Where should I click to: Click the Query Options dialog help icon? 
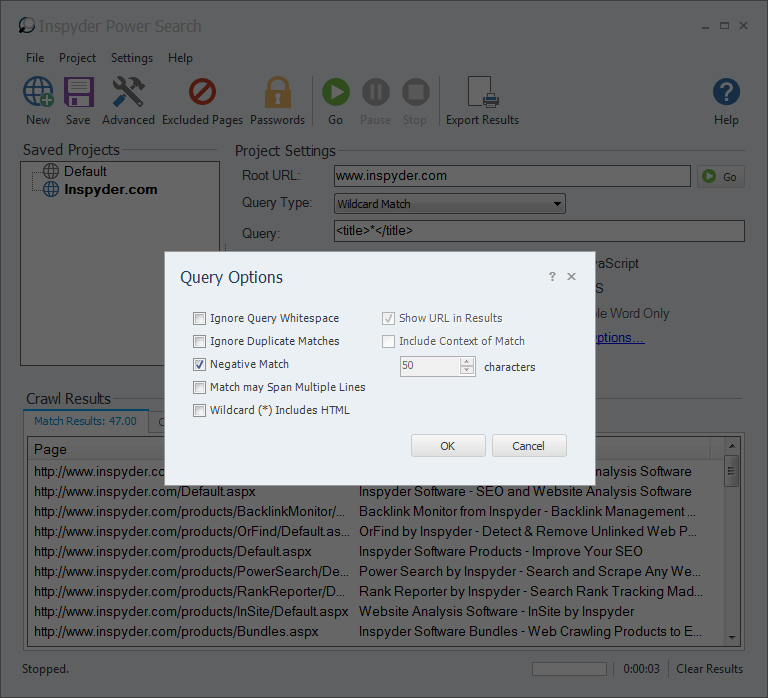(x=552, y=277)
